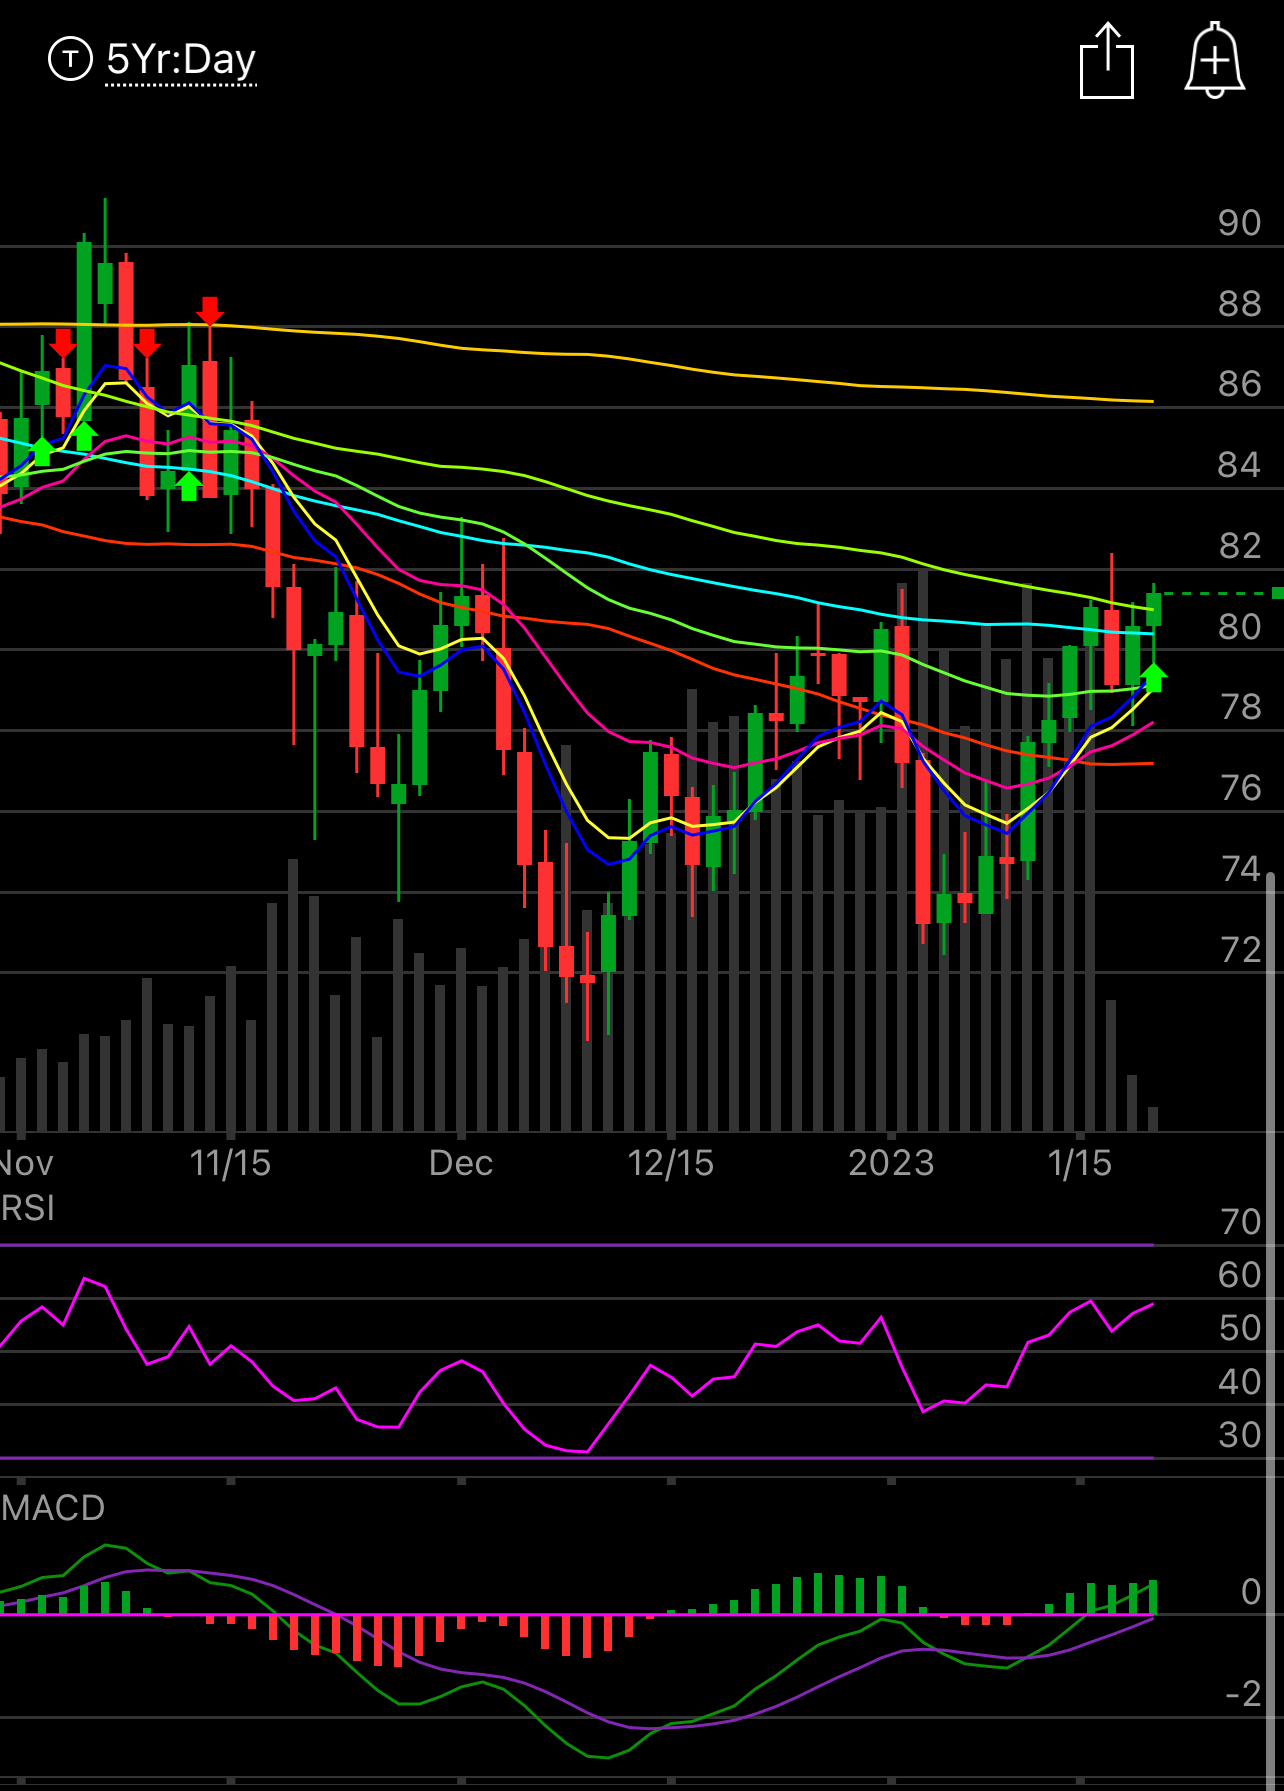
Task: Click the 12/15 date axis label
Action: pos(671,1163)
